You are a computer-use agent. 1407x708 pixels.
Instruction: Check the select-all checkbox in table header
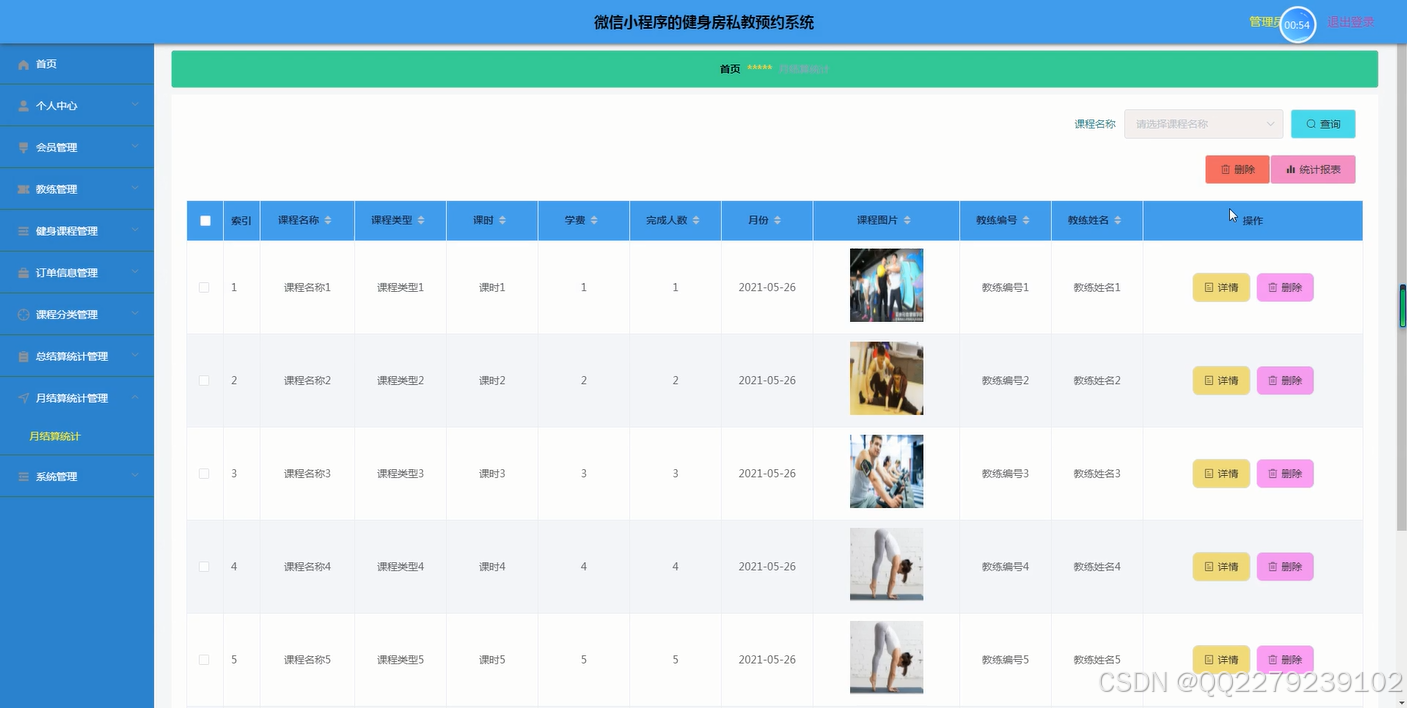(204, 220)
